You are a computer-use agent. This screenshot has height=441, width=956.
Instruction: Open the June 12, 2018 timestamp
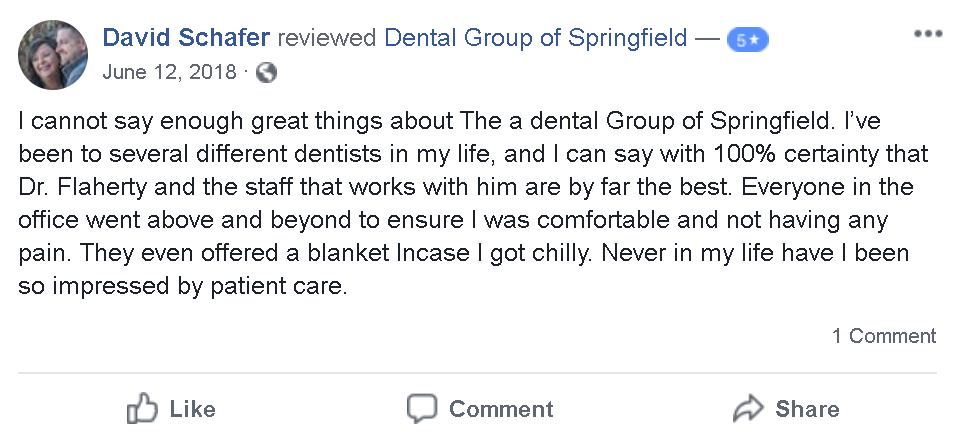(x=170, y=72)
